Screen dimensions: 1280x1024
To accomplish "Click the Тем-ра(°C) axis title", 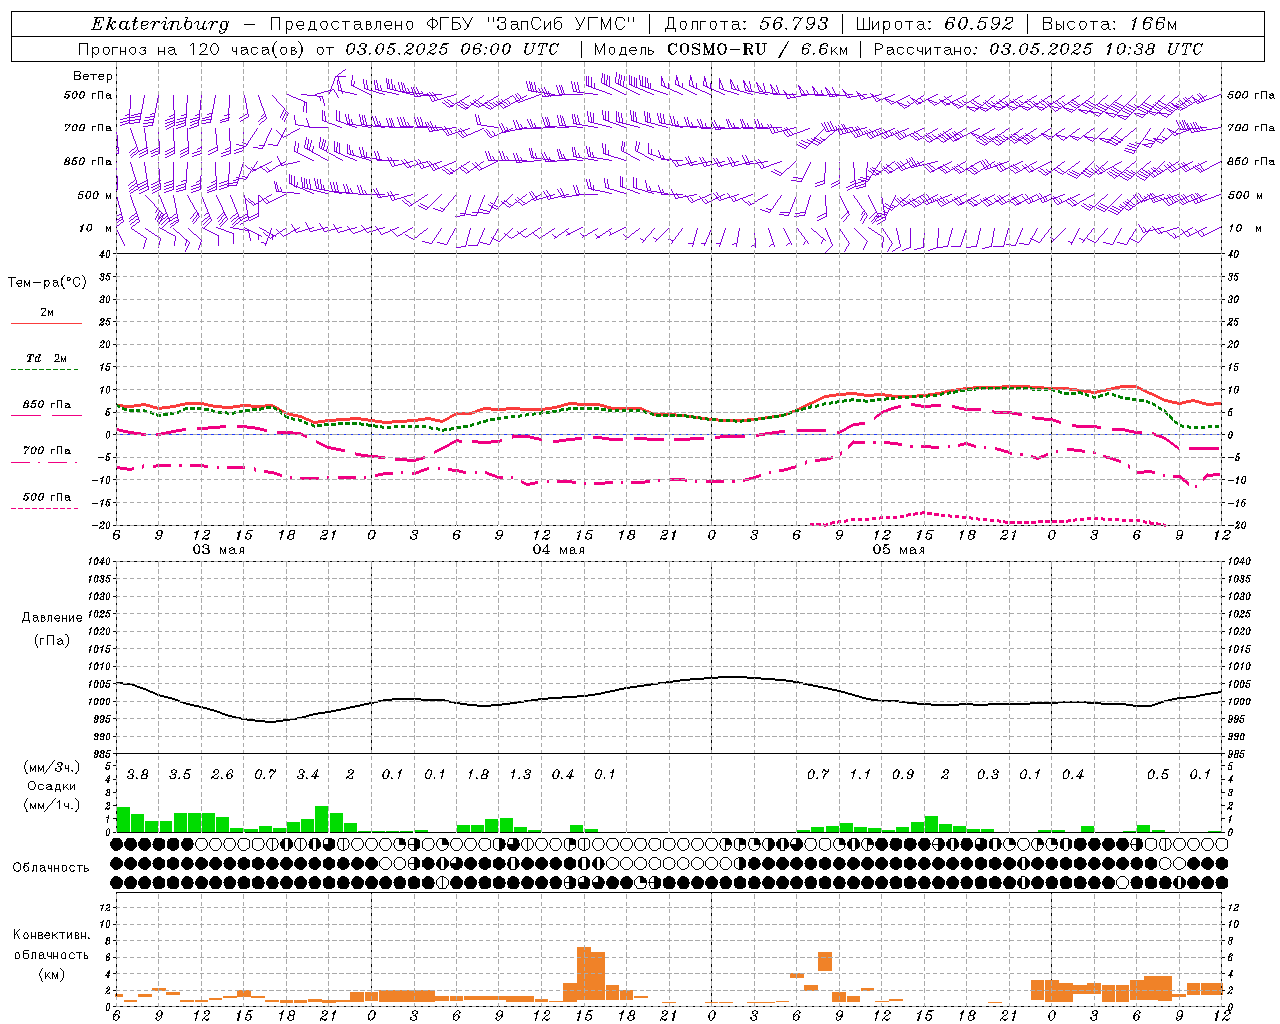I will 47,283.
